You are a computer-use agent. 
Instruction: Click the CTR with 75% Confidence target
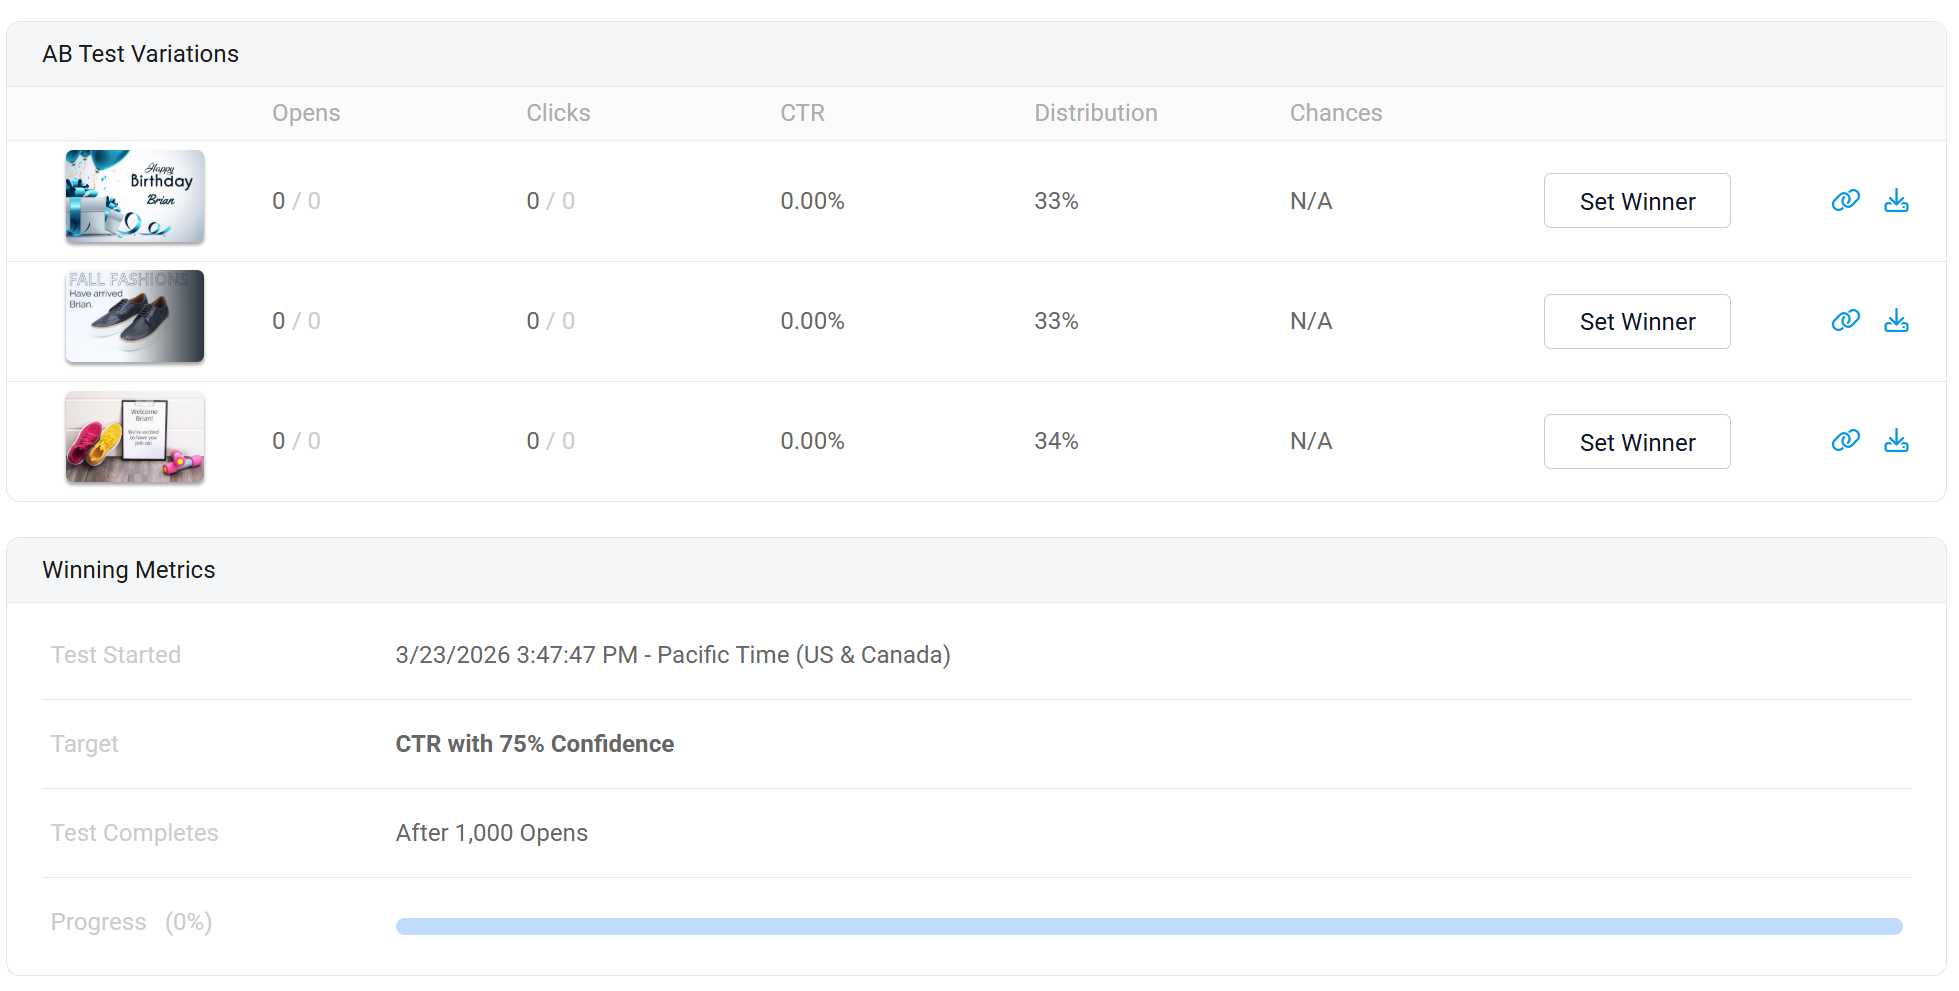pos(534,744)
